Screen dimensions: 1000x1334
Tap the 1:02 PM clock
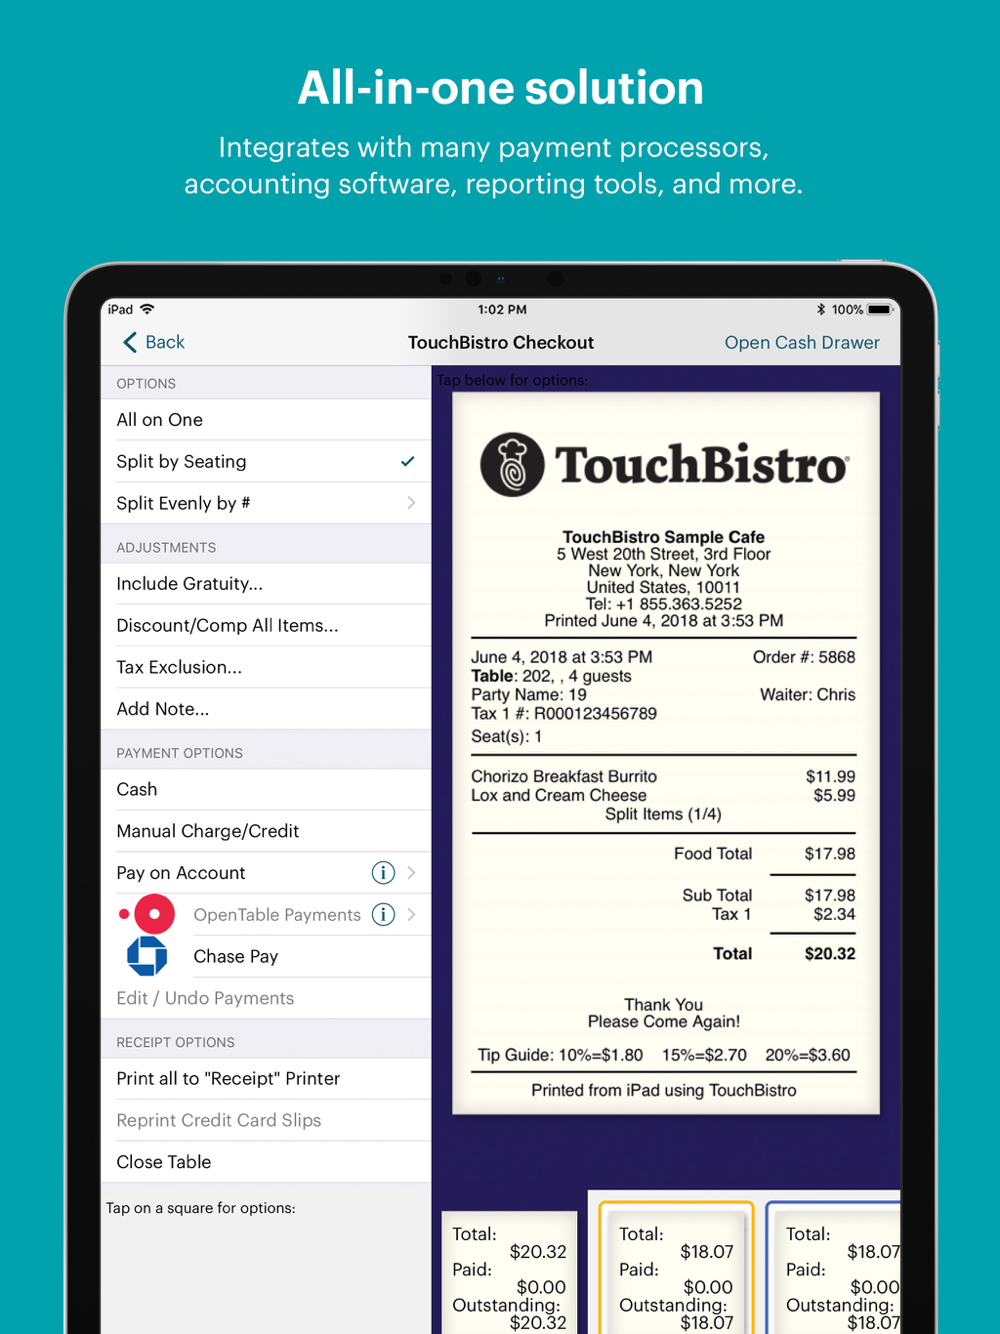point(502,310)
